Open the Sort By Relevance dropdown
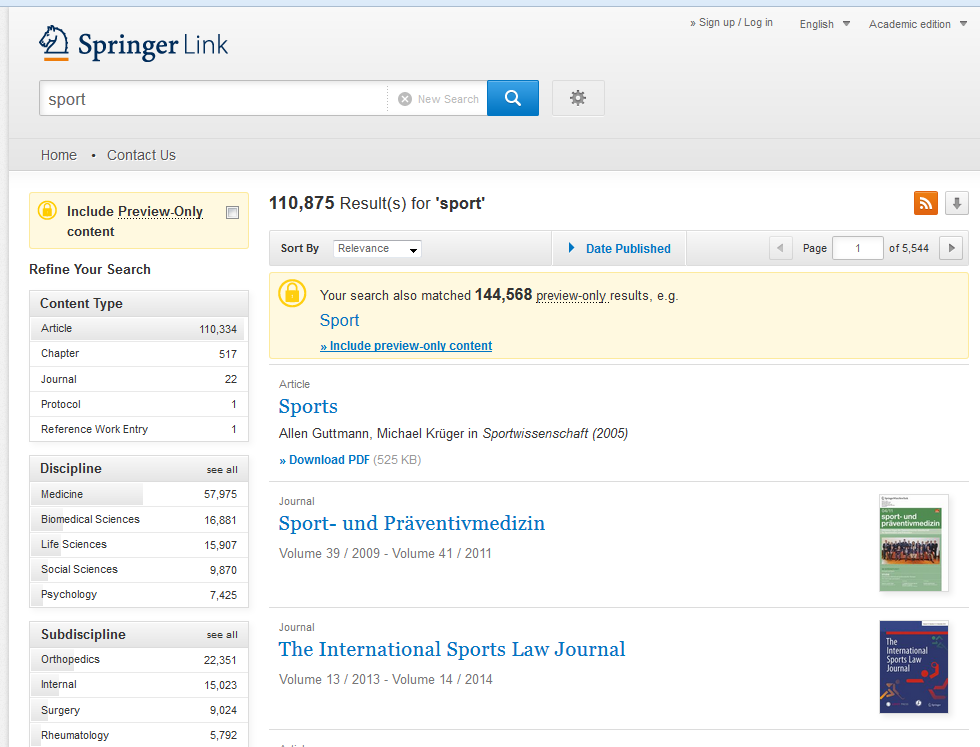The width and height of the screenshot is (980, 747). tap(378, 249)
